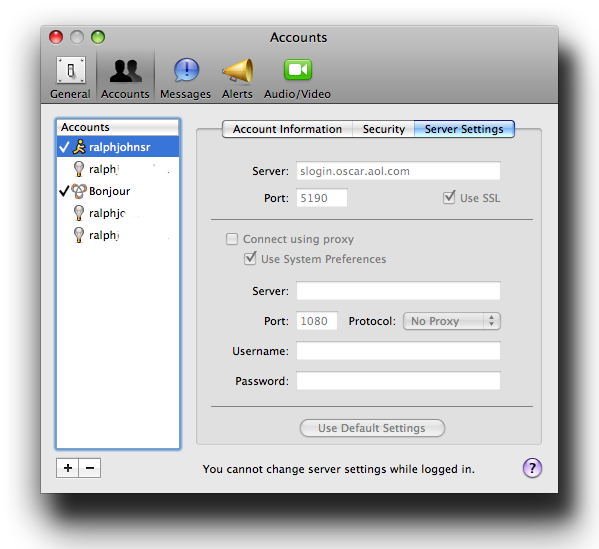Select the ralphjohnsr AIM account

[x=118, y=147]
